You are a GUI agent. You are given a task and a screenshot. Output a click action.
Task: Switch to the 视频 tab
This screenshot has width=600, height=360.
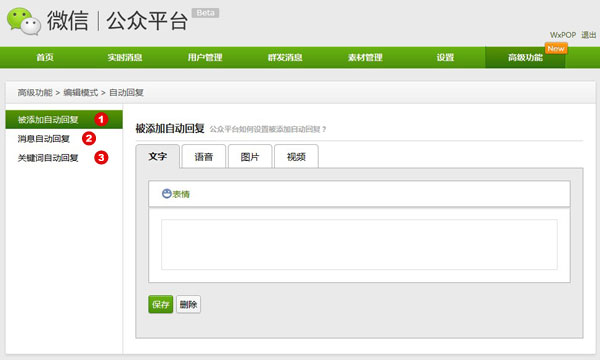coord(296,156)
